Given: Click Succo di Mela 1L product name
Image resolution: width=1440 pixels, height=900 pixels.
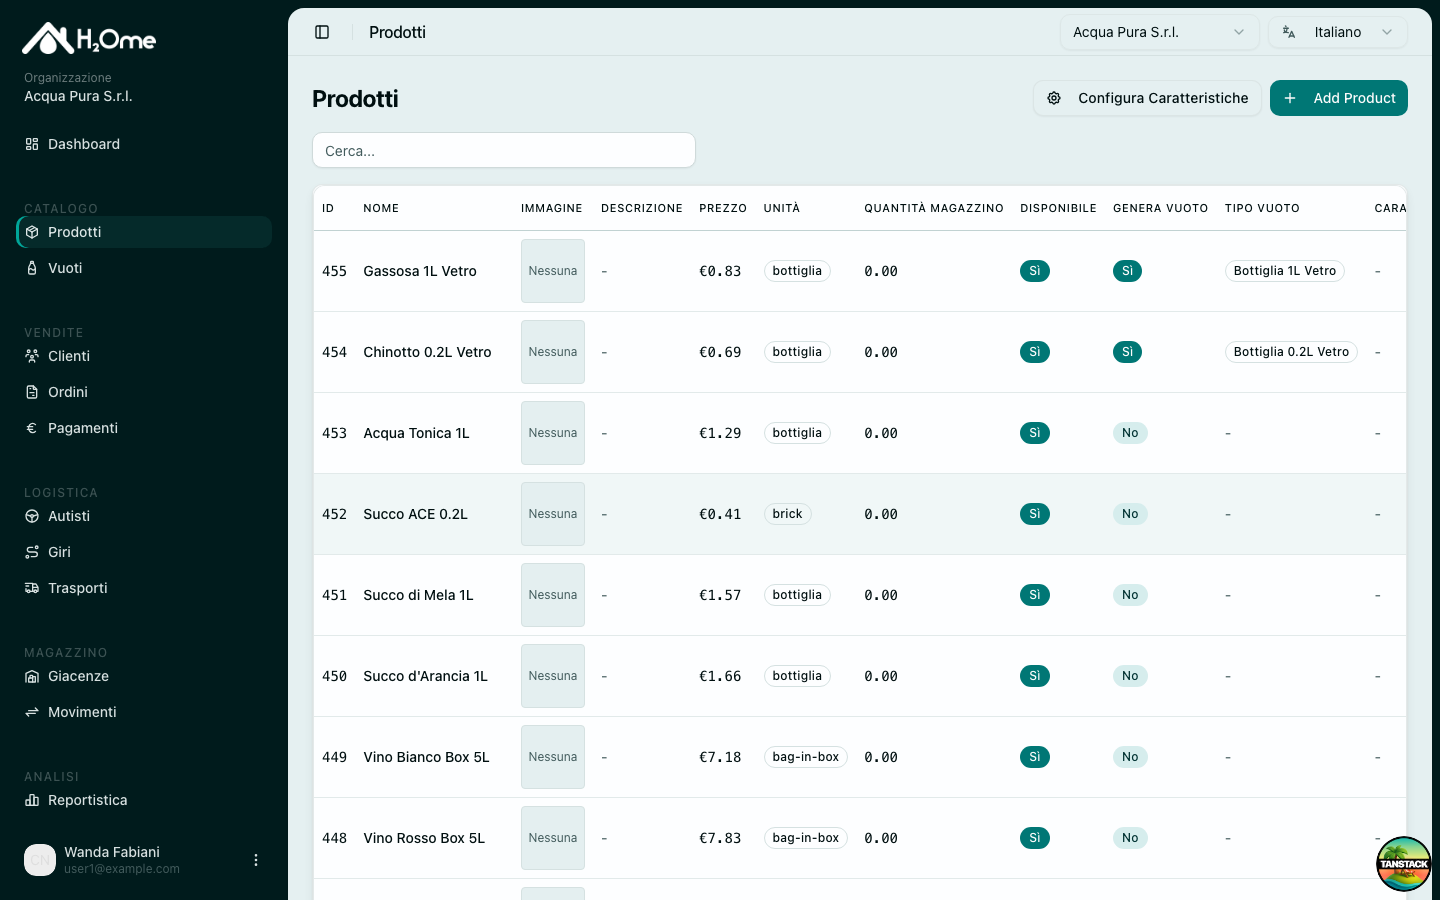Looking at the screenshot, I should click(x=418, y=595).
